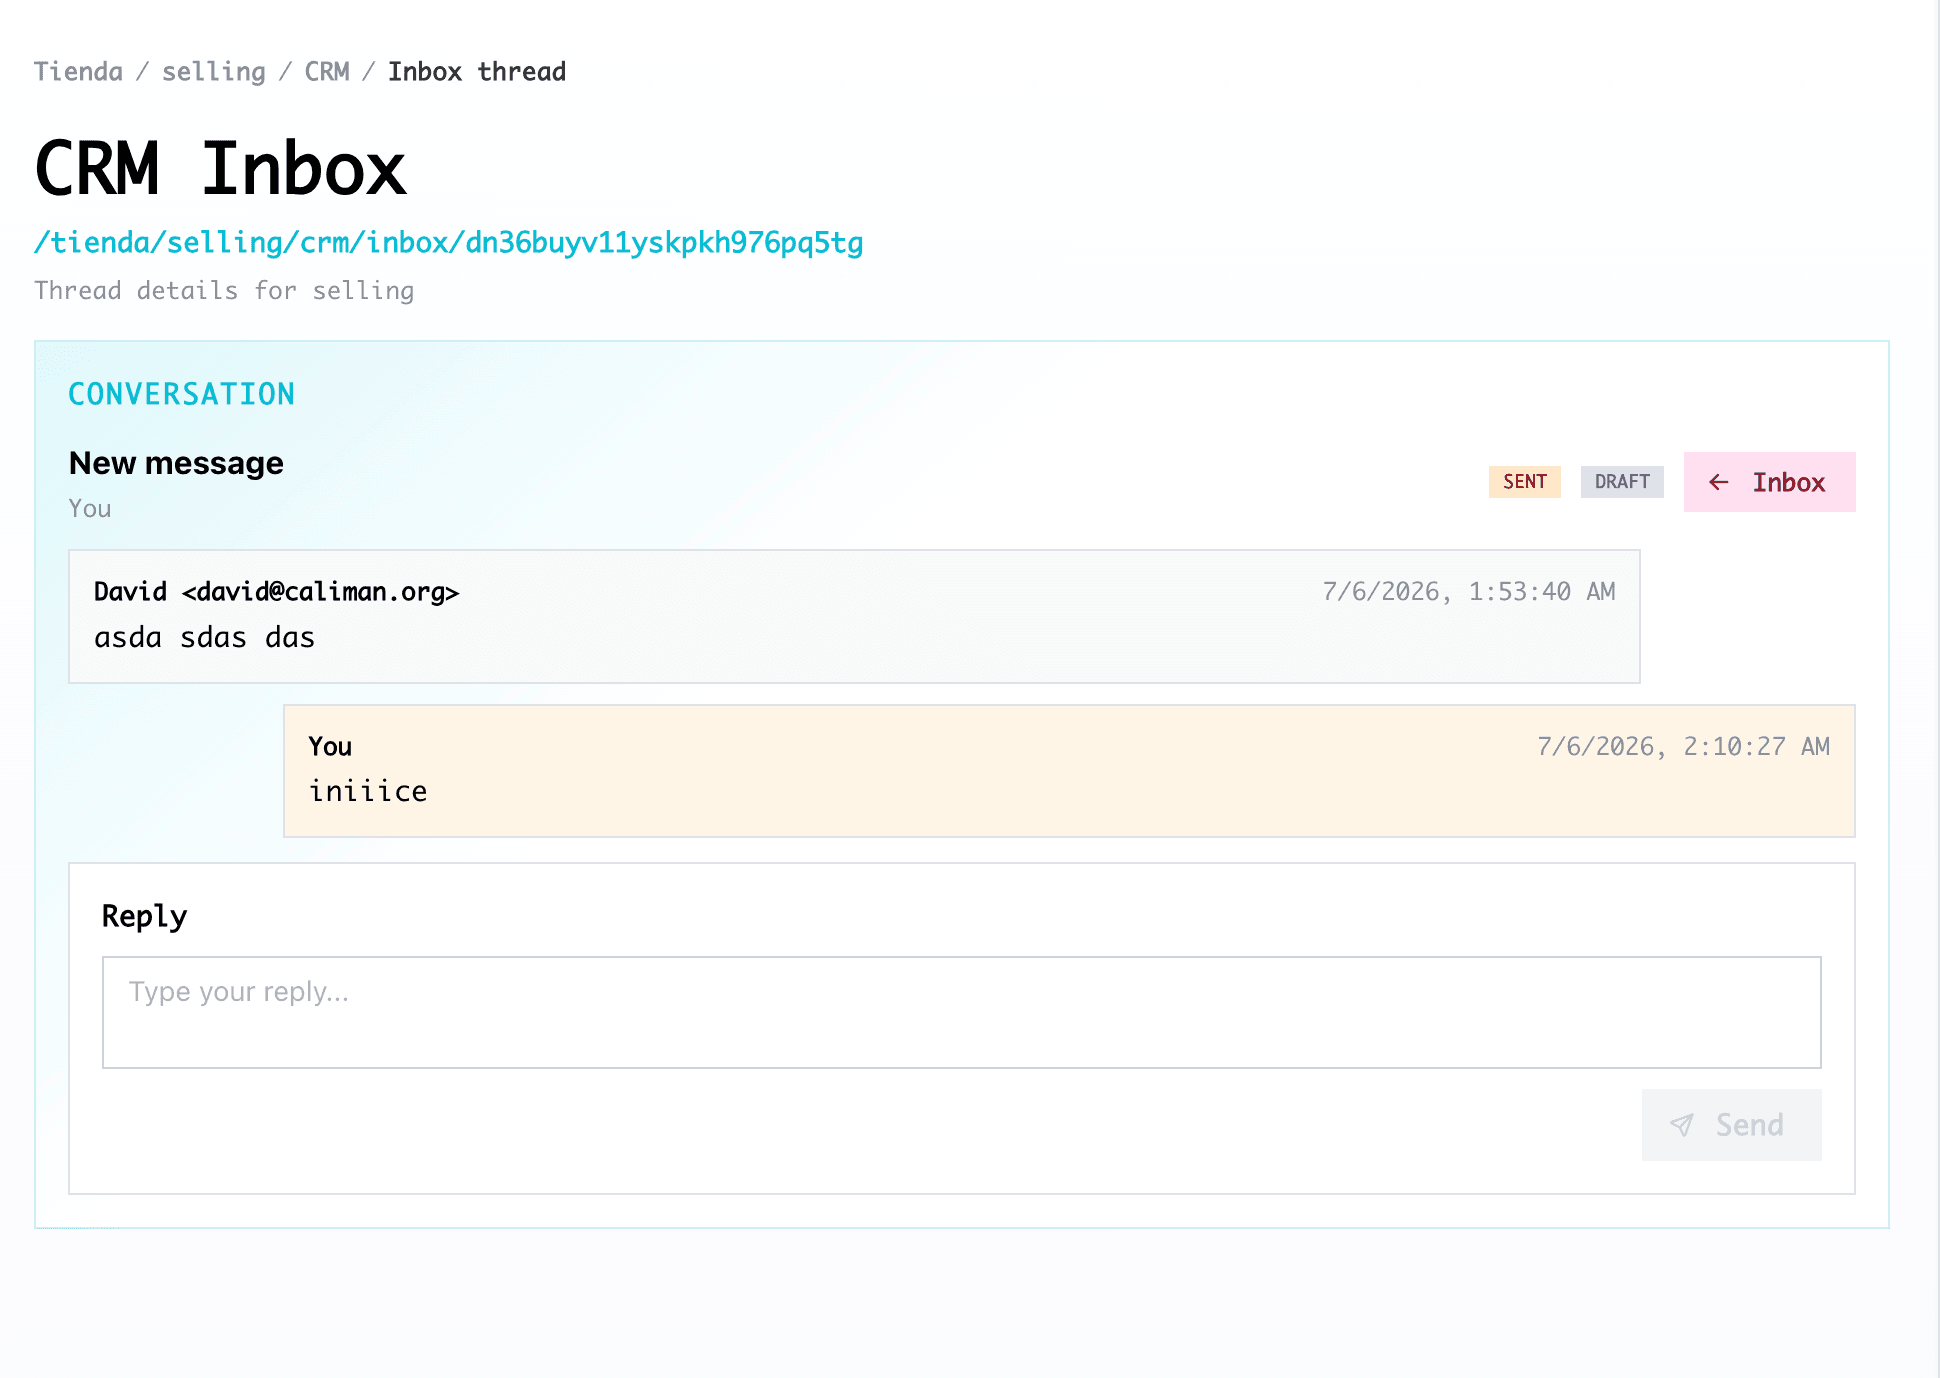Click the CONVERSATION section heading
Screen dimensions: 1940x1378
click(x=181, y=394)
